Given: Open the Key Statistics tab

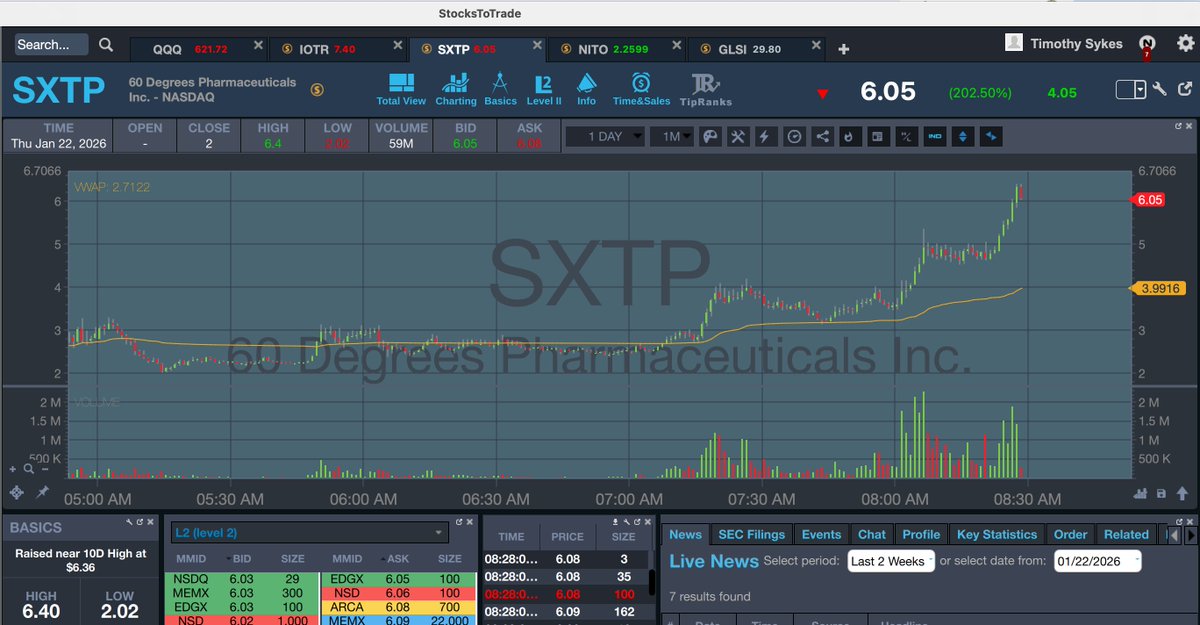Looking at the screenshot, I should tap(996, 535).
